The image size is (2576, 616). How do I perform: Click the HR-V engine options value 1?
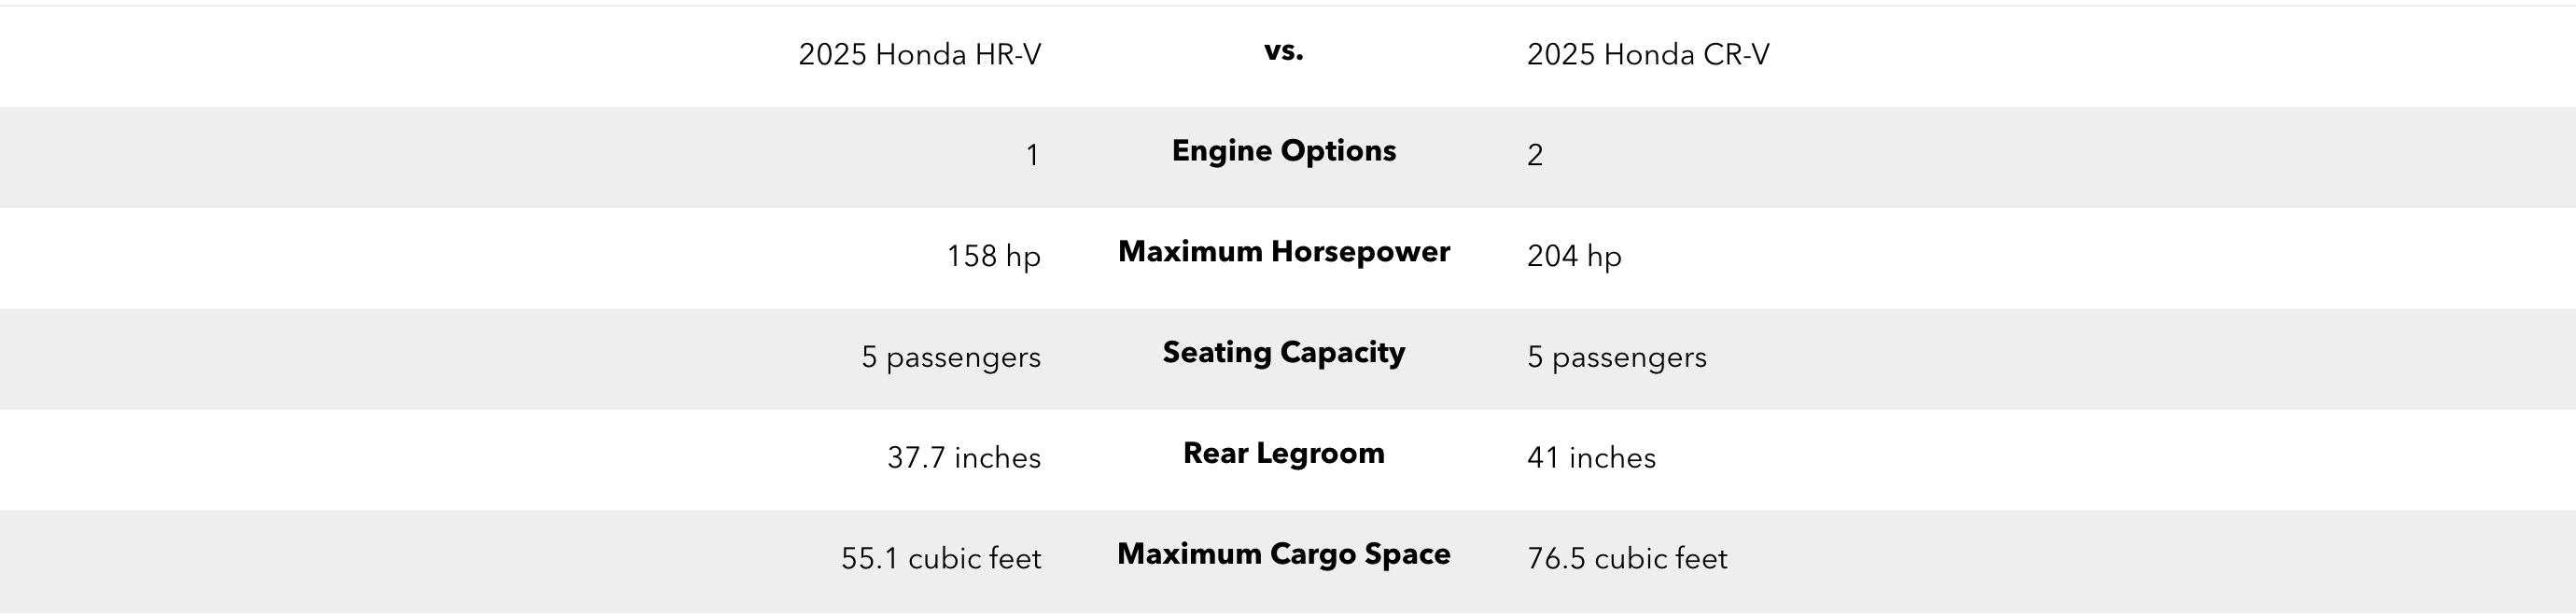[x=1032, y=155]
